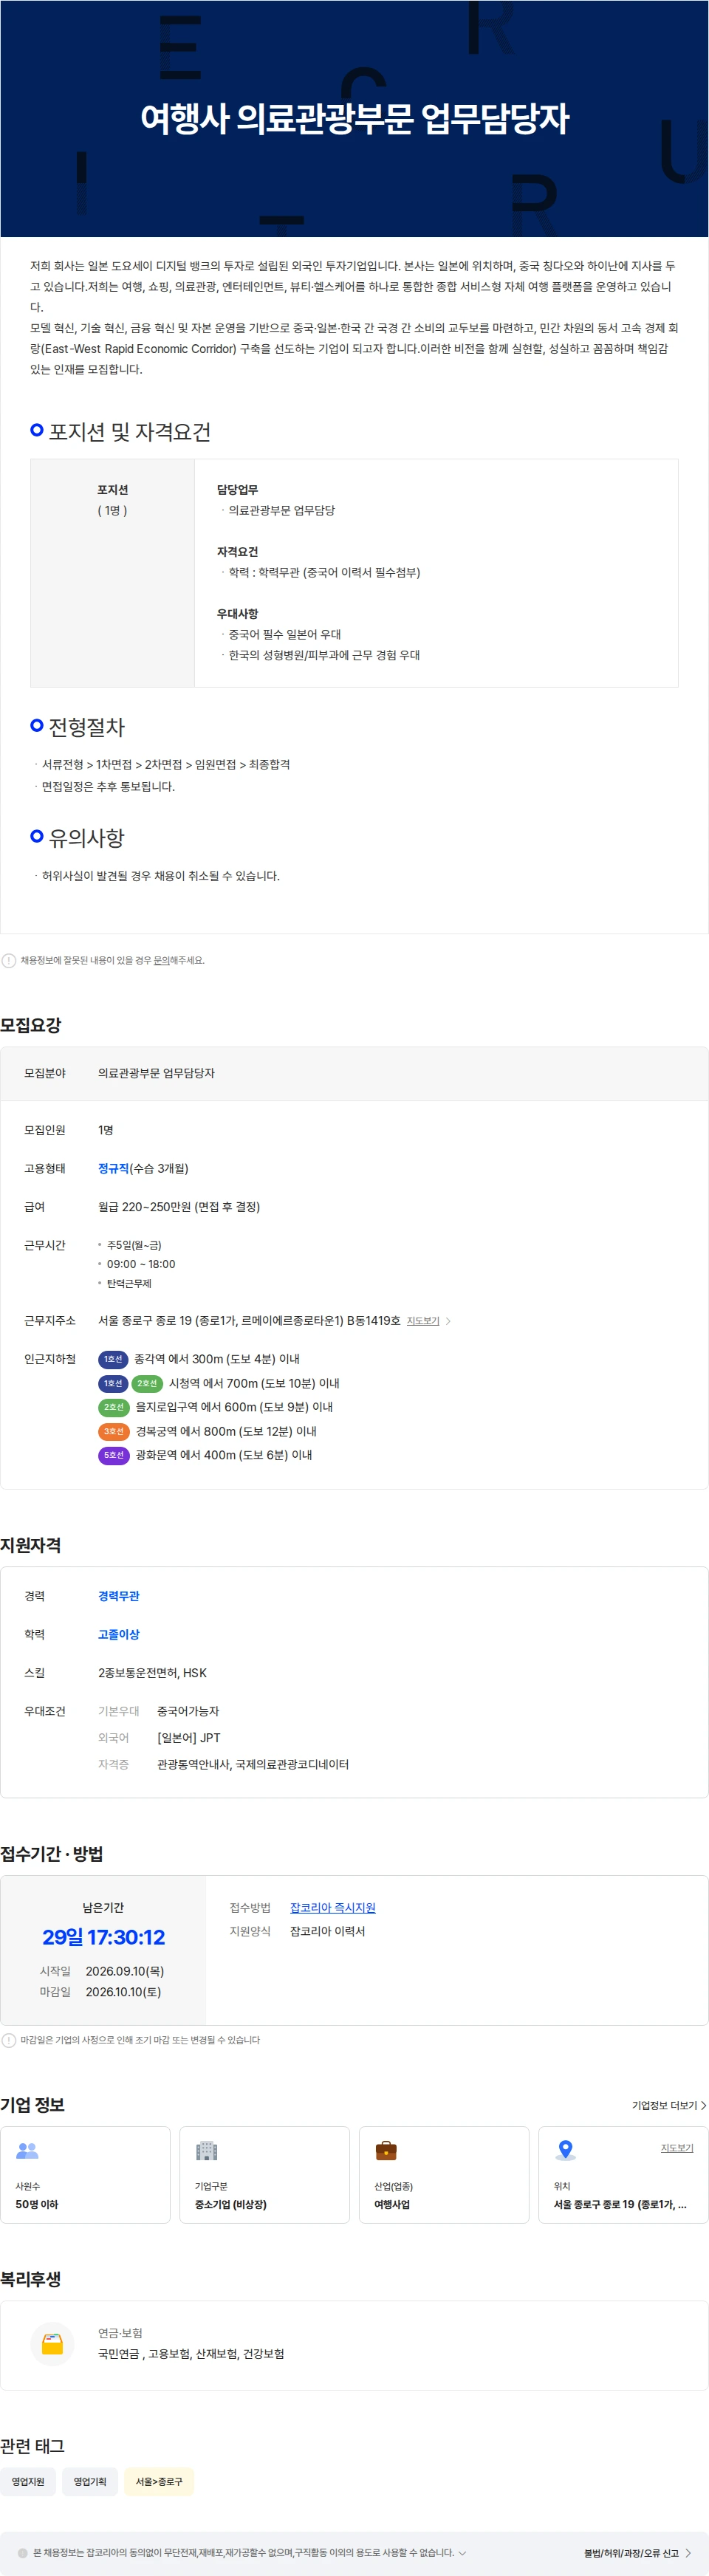The height and width of the screenshot is (2576, 709).
Task: Select the 영업기획 tag
Action: 90,2482
